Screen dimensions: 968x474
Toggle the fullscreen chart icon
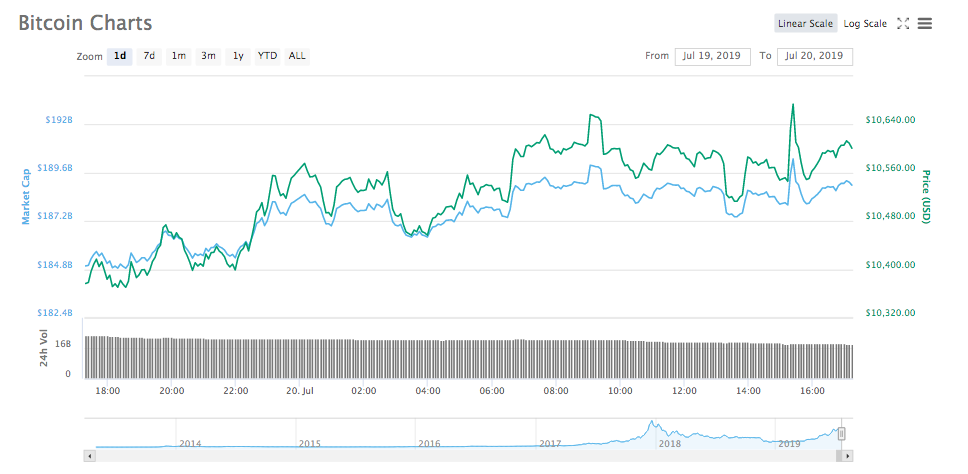[x=903, y=24]
